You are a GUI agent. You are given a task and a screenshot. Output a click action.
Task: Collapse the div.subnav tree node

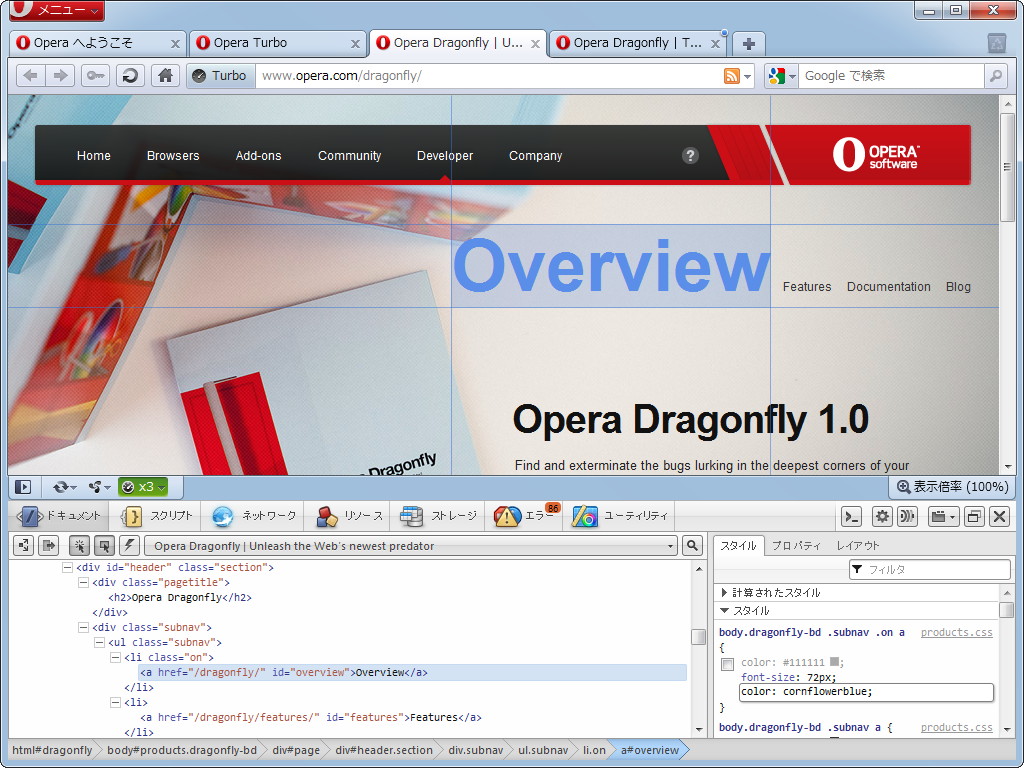point(83,627)
